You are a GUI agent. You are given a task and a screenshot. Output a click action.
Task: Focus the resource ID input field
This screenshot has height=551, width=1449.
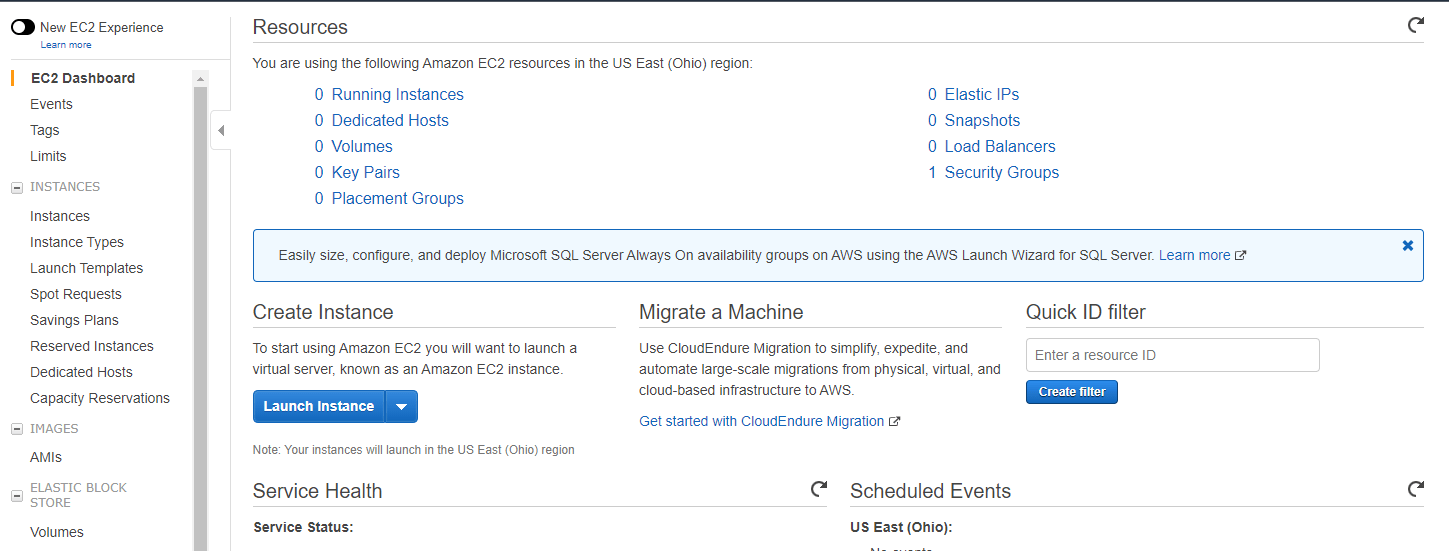click(1172, 355)
